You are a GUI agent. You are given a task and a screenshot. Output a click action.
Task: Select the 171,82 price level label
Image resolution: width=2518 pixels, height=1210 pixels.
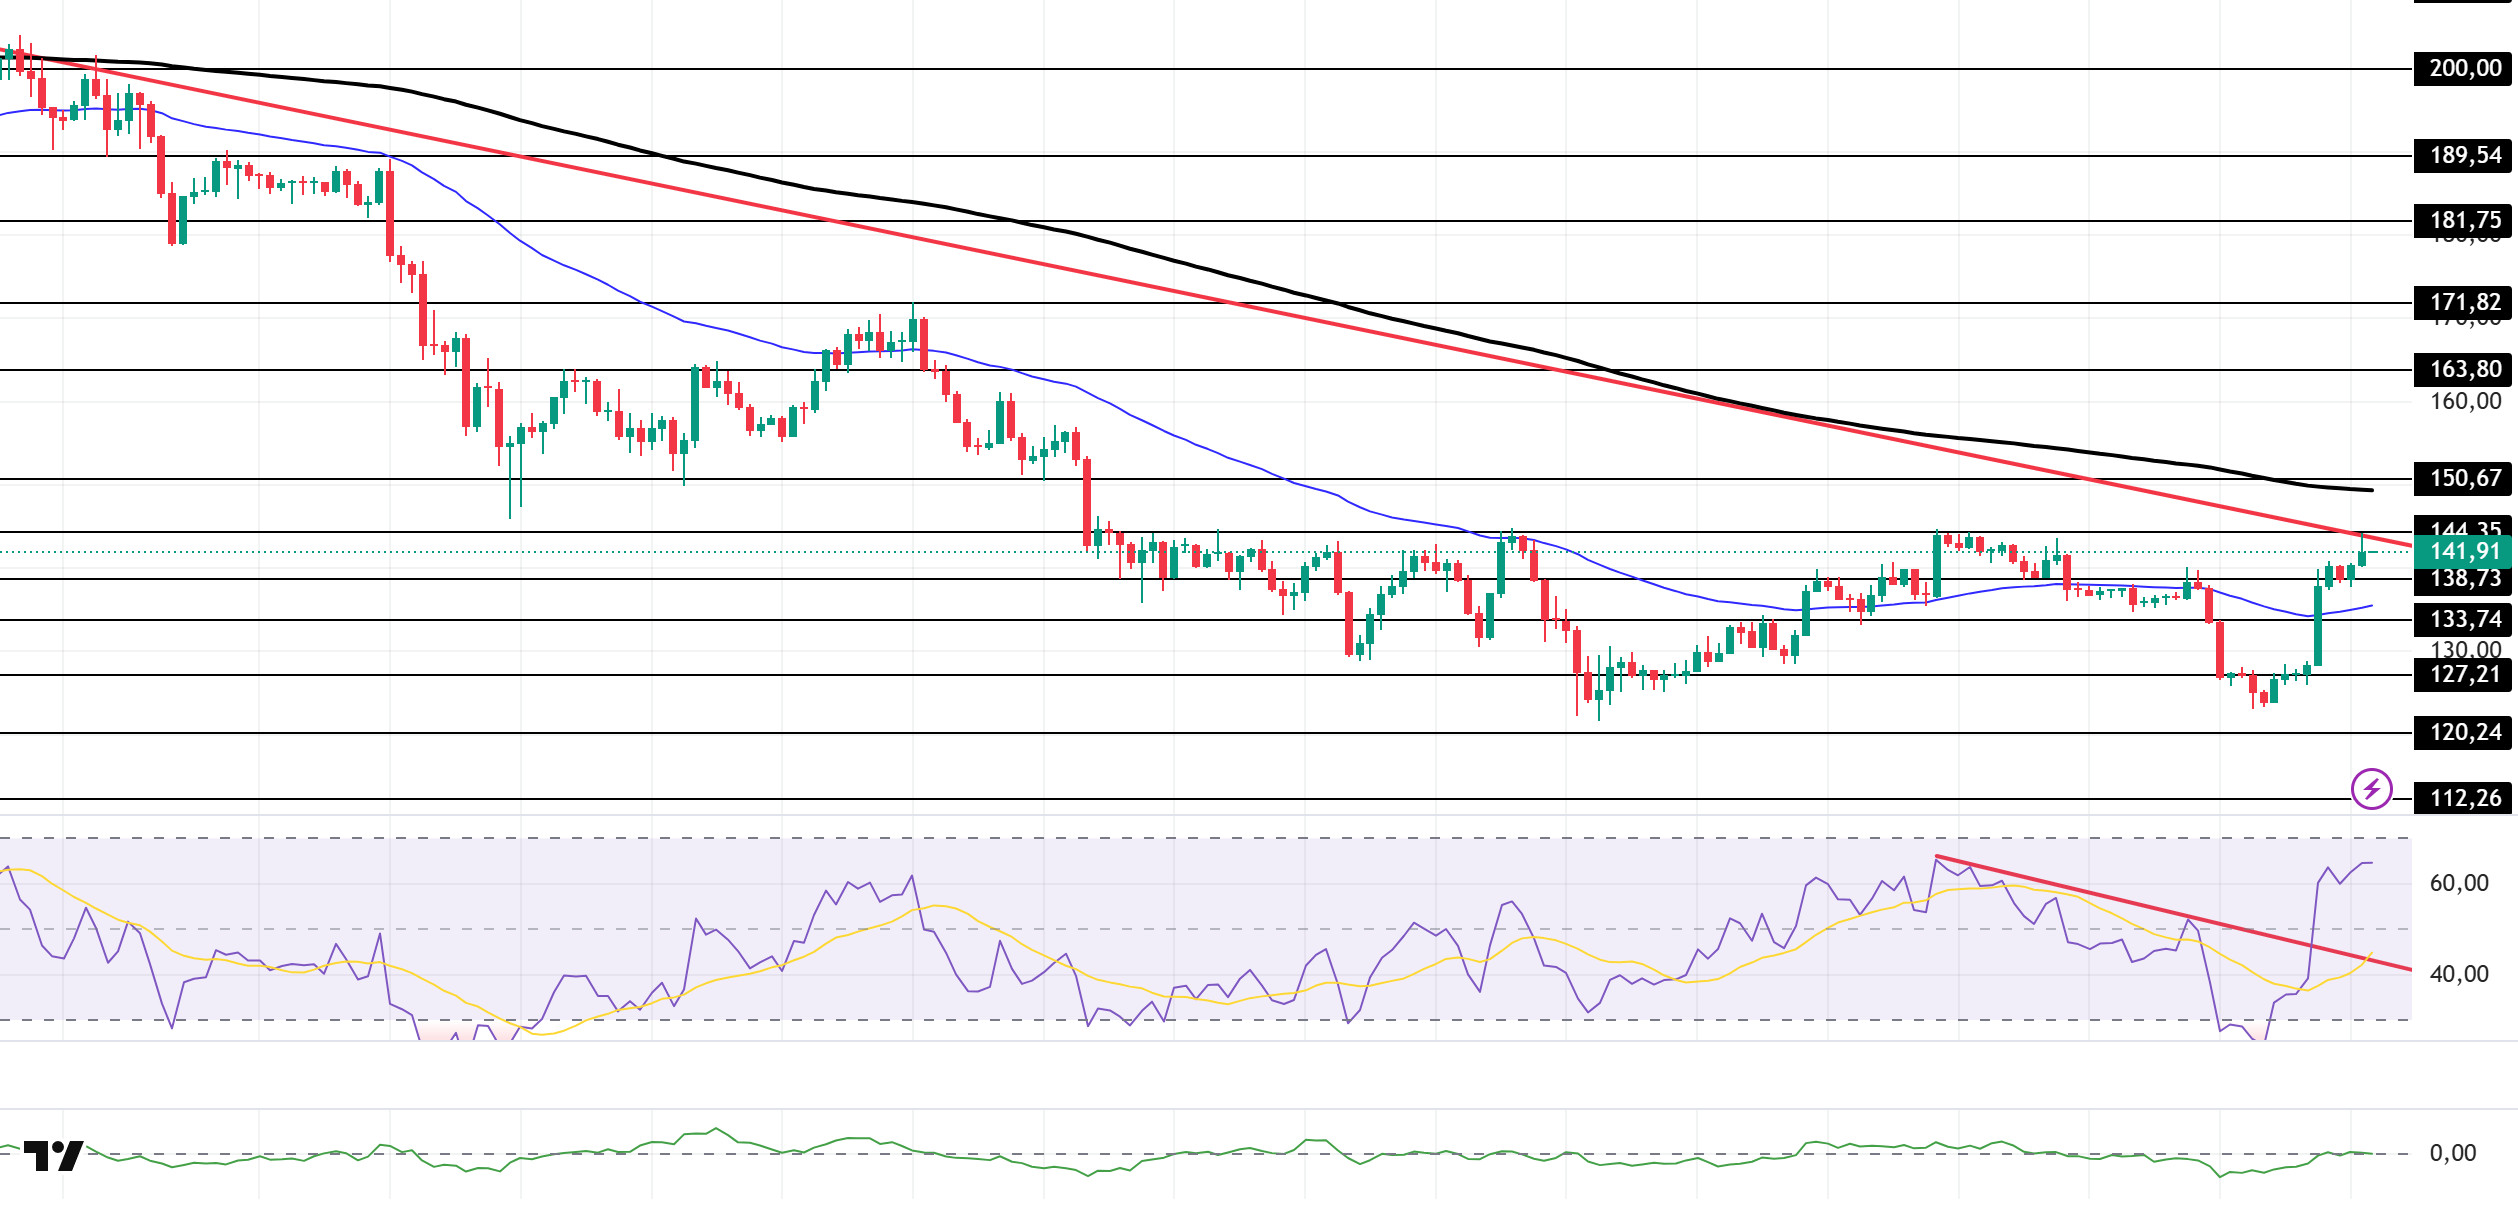click(2465, 303)
